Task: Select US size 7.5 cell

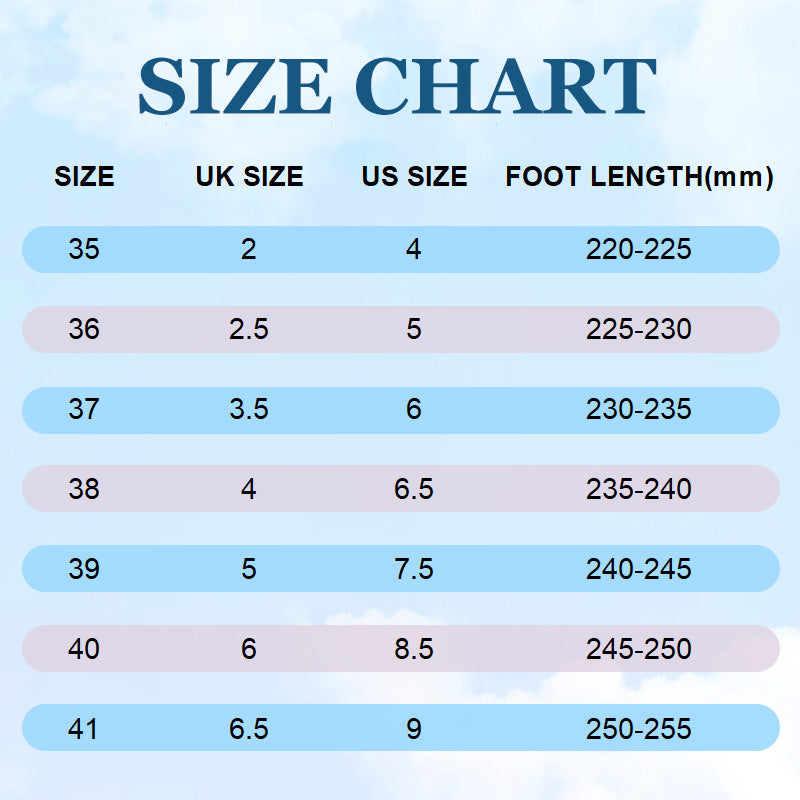Action: (x=414, y=569)
